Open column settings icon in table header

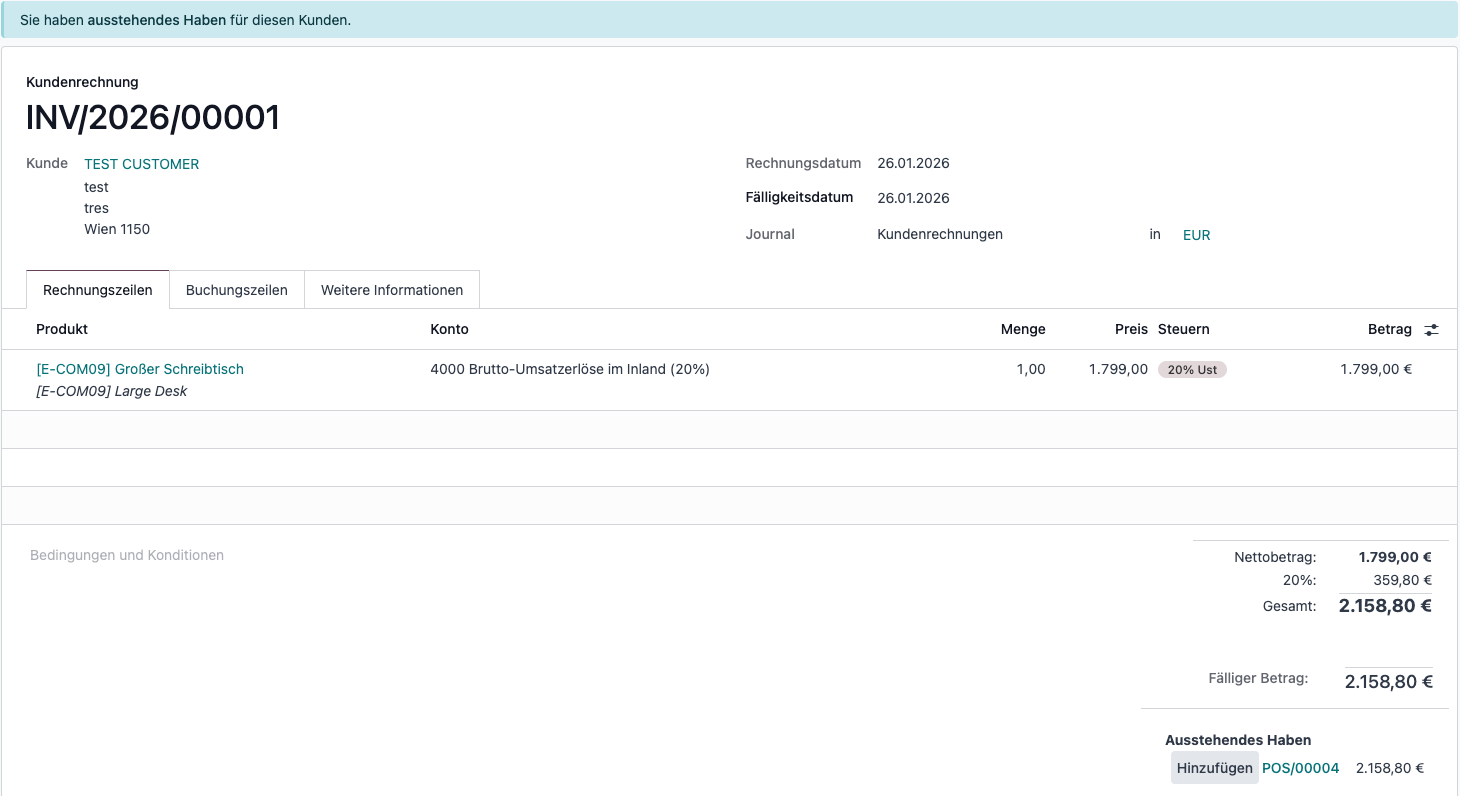coord(1431,330)
